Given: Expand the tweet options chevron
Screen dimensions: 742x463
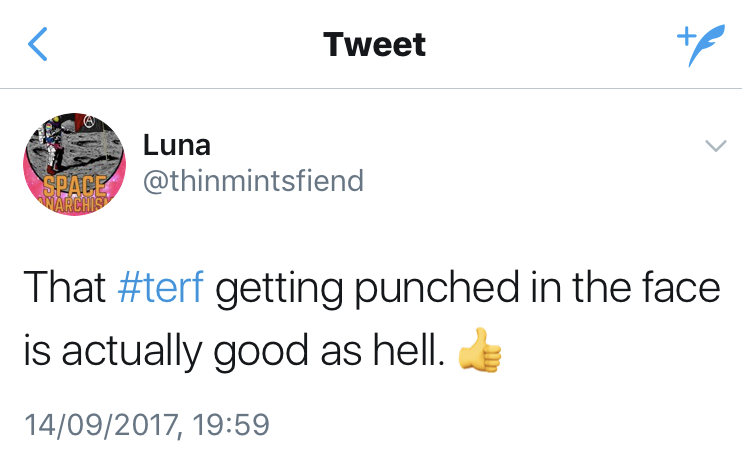Looking at the screenshot, I should (x=715, y=146).
